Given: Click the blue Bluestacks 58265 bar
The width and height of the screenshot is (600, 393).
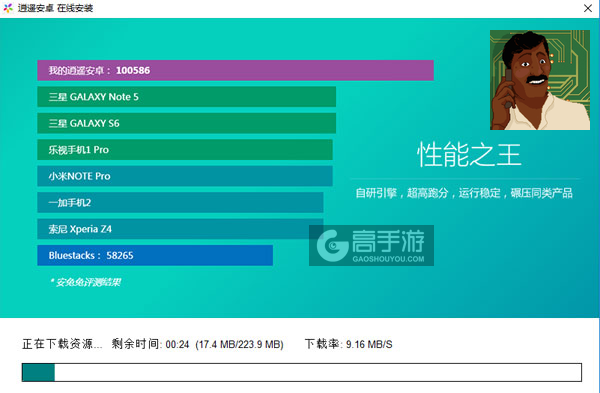Looking at the screenshot, I should click(155, 255).
